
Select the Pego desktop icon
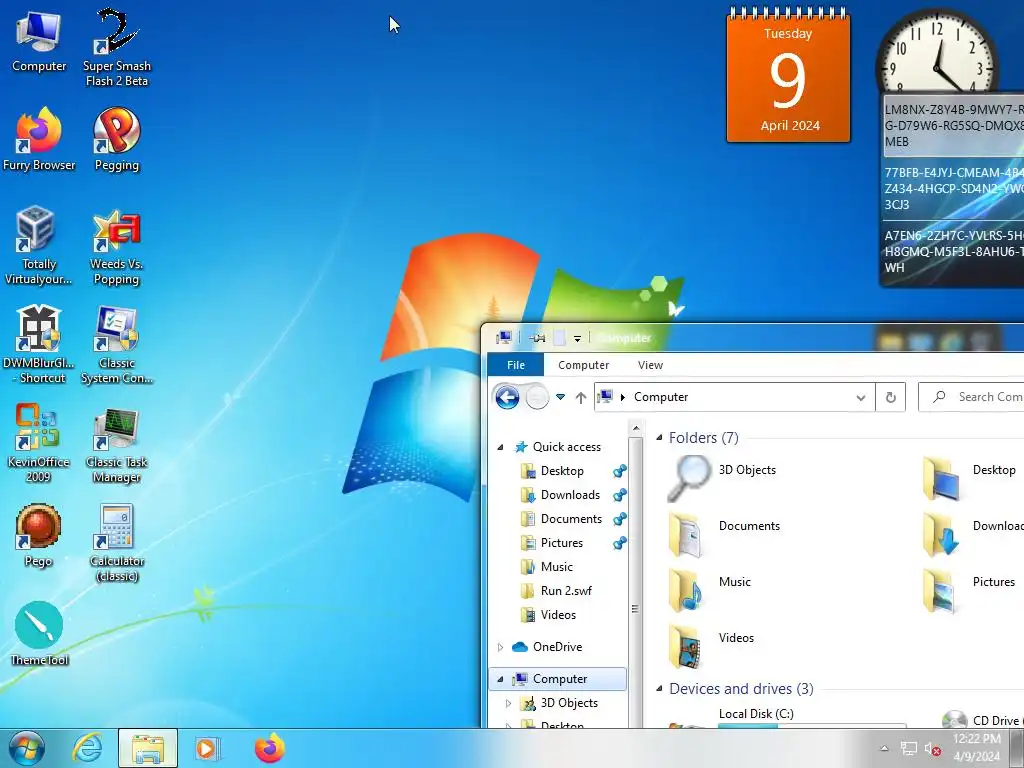(x=39, y=536)
